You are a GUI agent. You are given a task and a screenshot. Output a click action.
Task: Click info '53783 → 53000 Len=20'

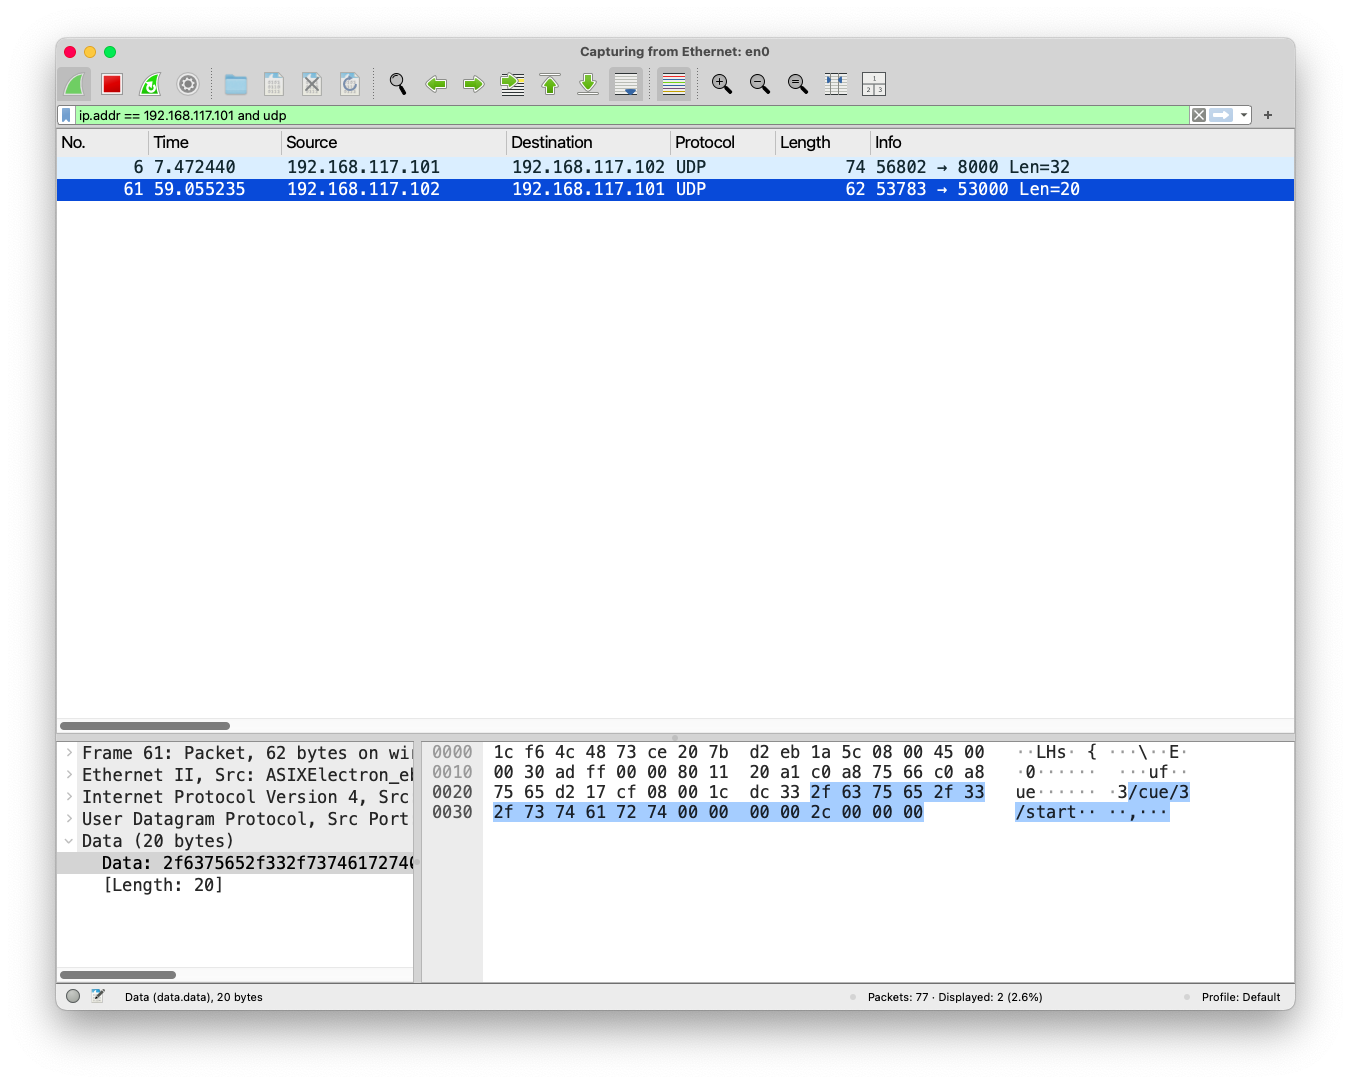(x=978, y=189)
